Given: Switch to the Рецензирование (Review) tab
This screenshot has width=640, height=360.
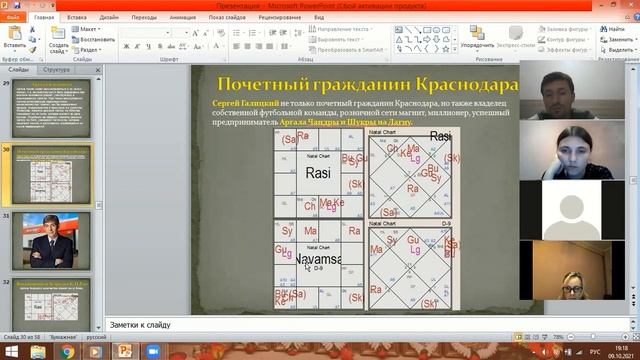Looking at the screenshot, I should point(280,18).
